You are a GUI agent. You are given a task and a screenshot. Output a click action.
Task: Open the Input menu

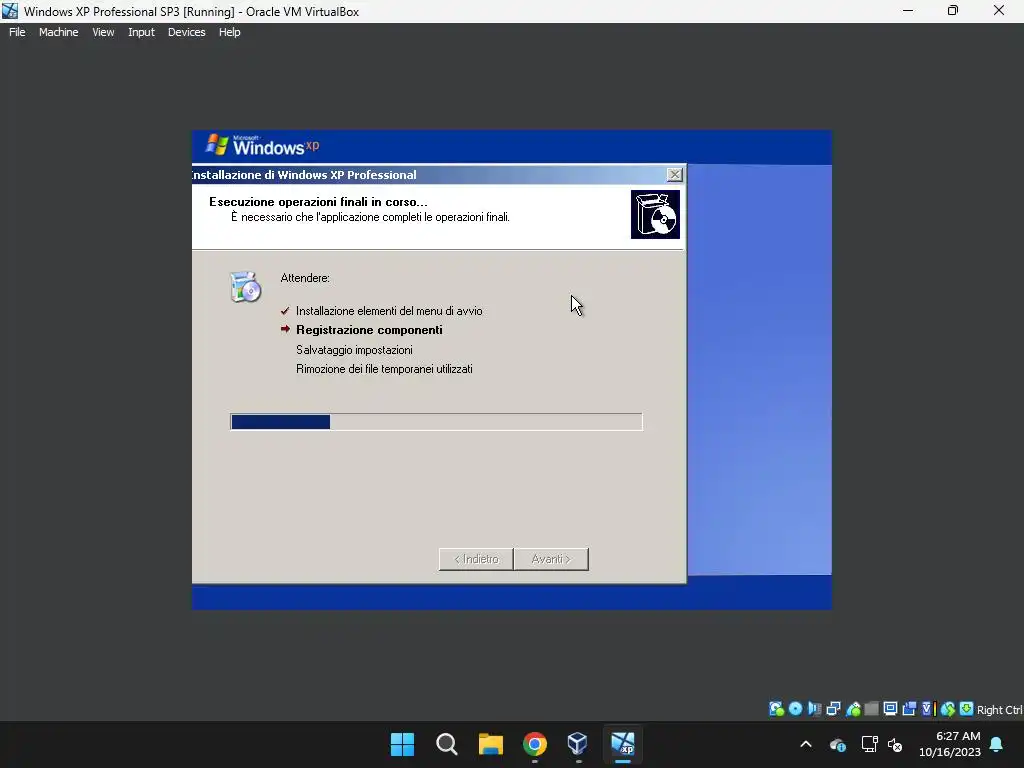point(141,32)
